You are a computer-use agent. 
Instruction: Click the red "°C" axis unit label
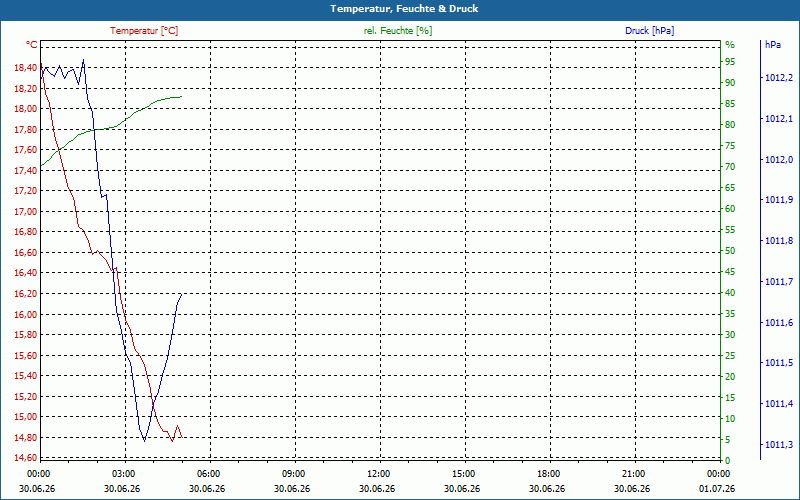32,45
